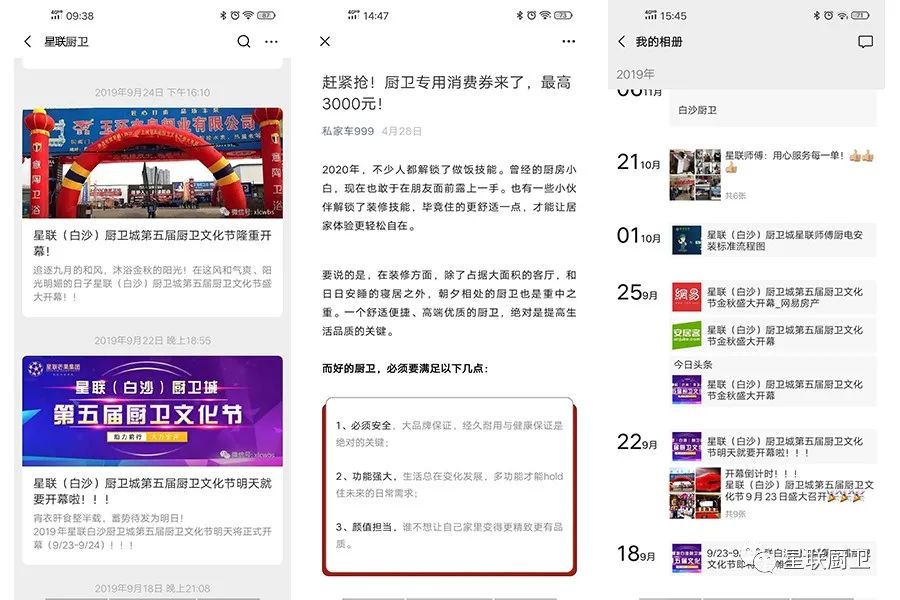This screenshot has width=900, height=600.
Task: Open the red arch banner image article
Action: [153, 162]
